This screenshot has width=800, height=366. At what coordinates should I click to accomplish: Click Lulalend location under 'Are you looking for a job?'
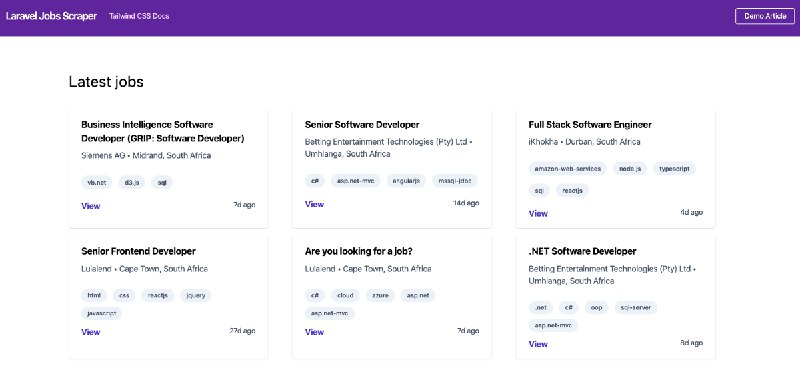pos(368,269)
